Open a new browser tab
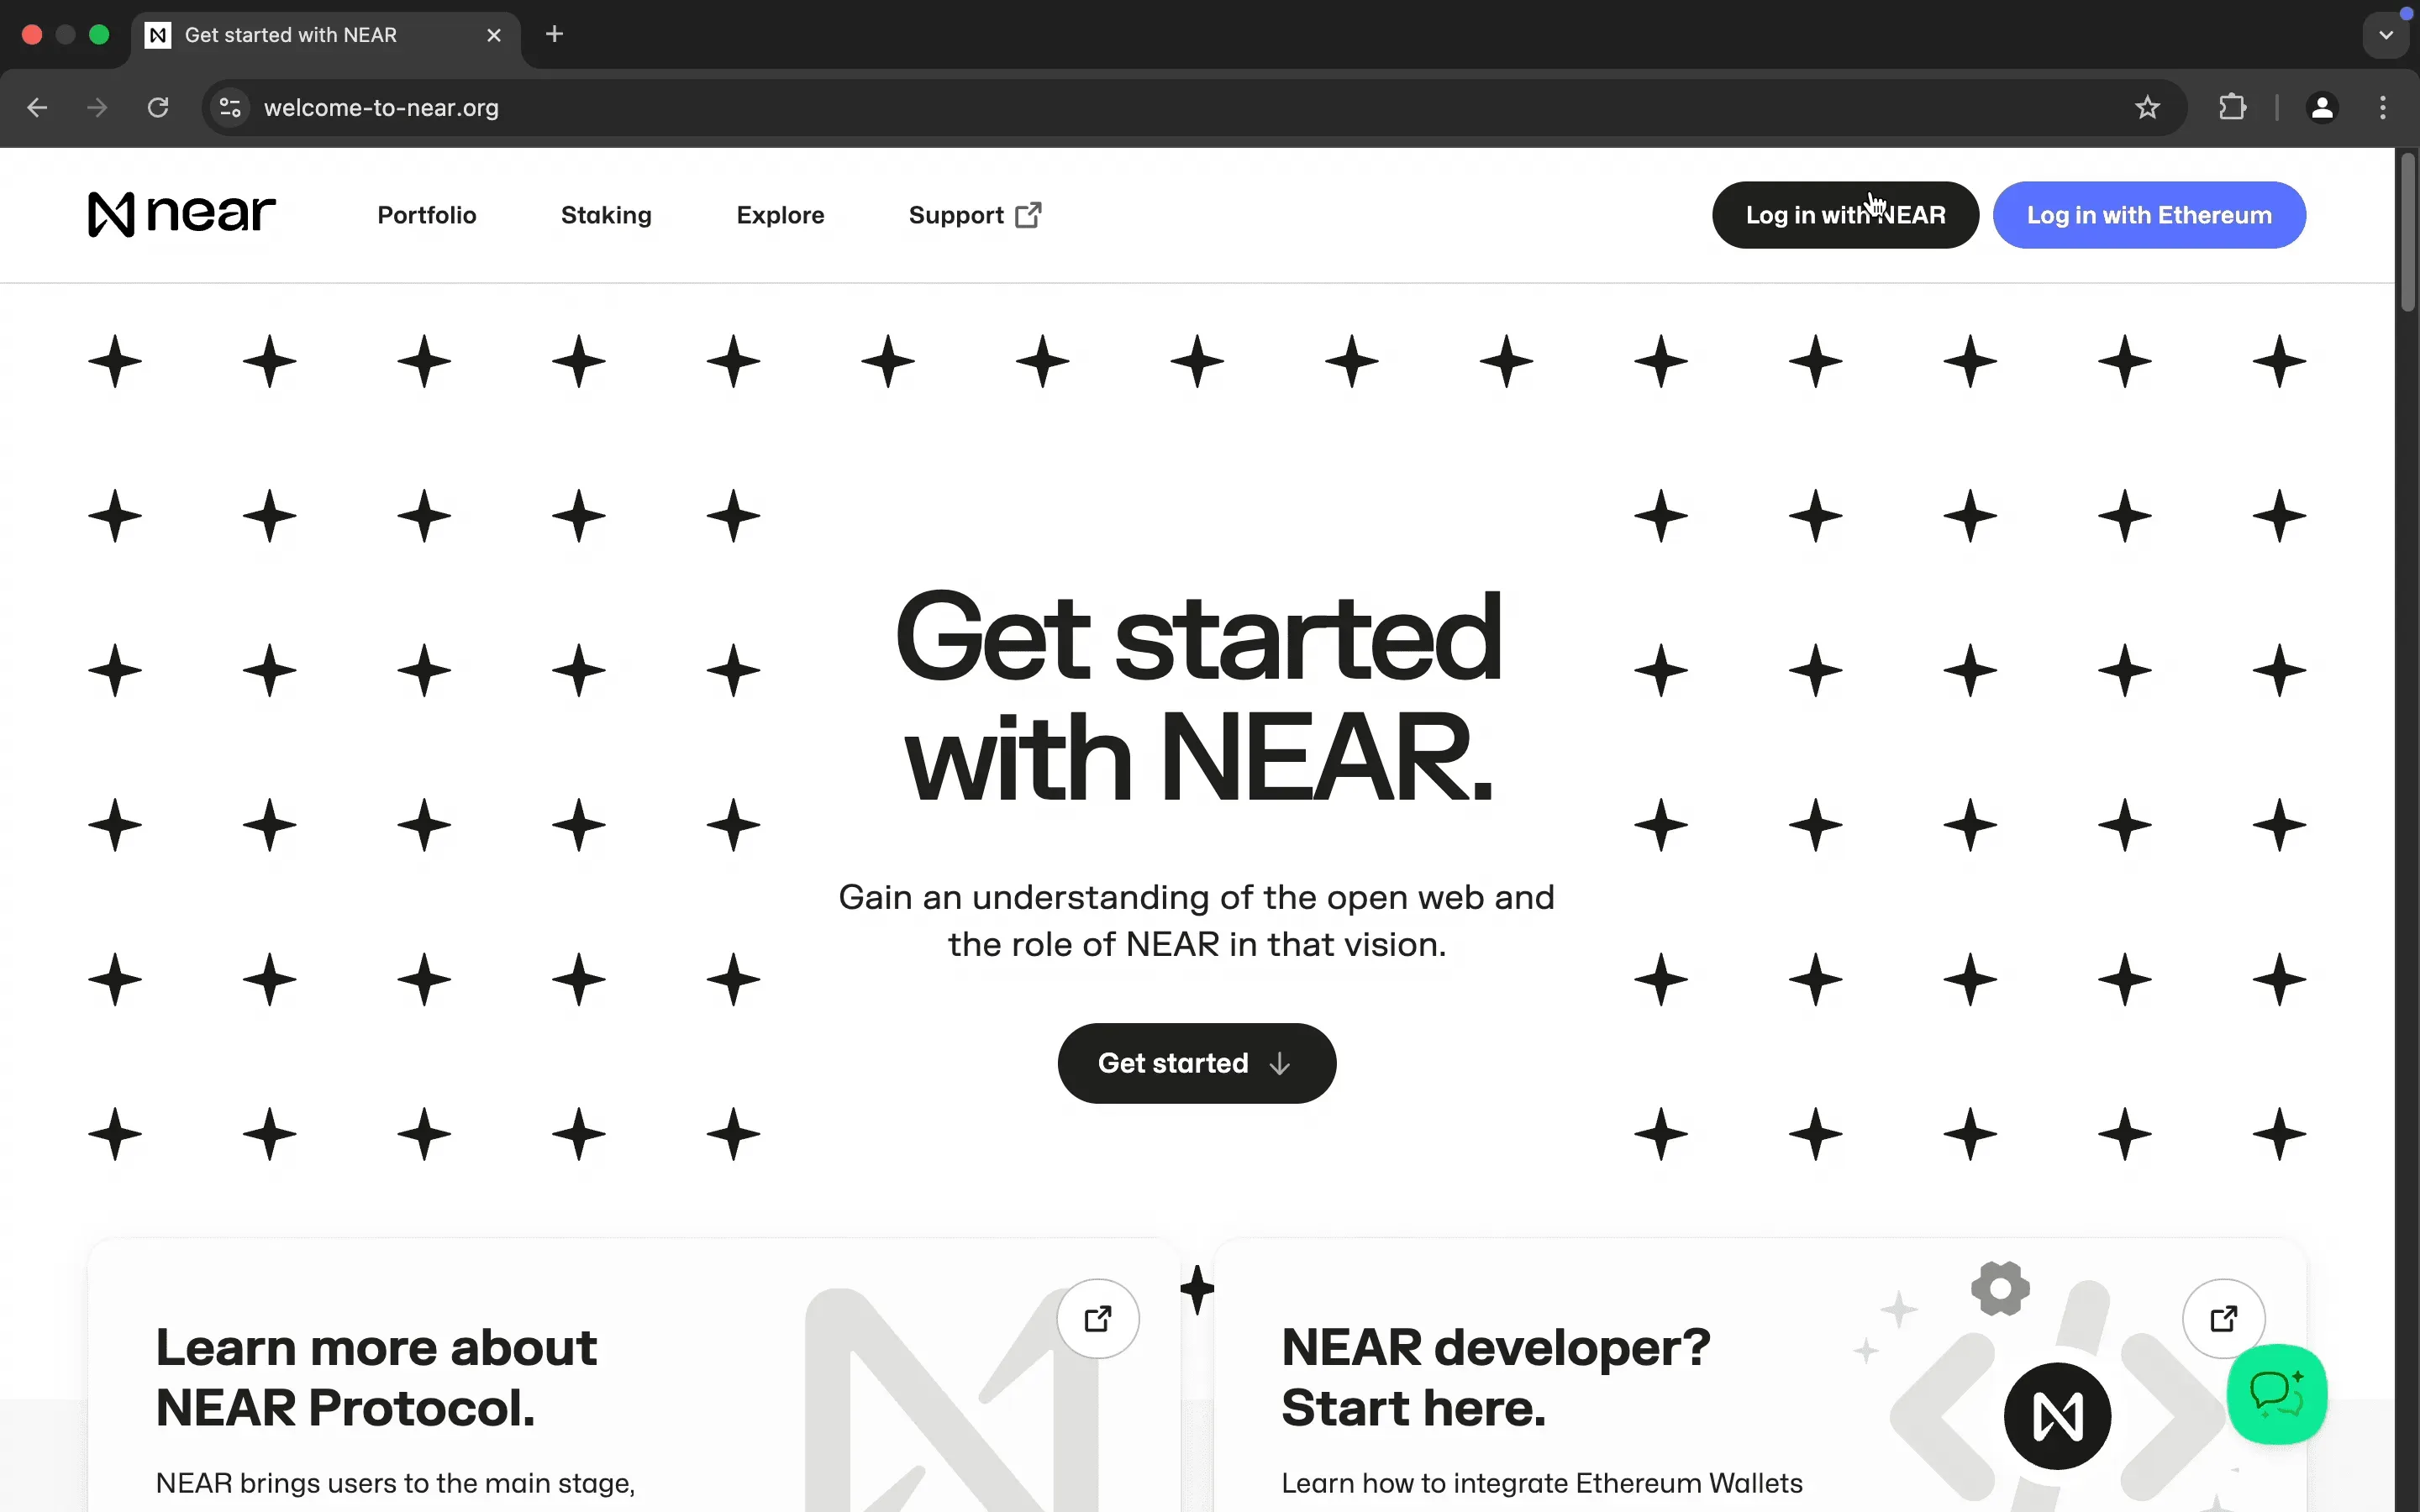 click(554, 35)
